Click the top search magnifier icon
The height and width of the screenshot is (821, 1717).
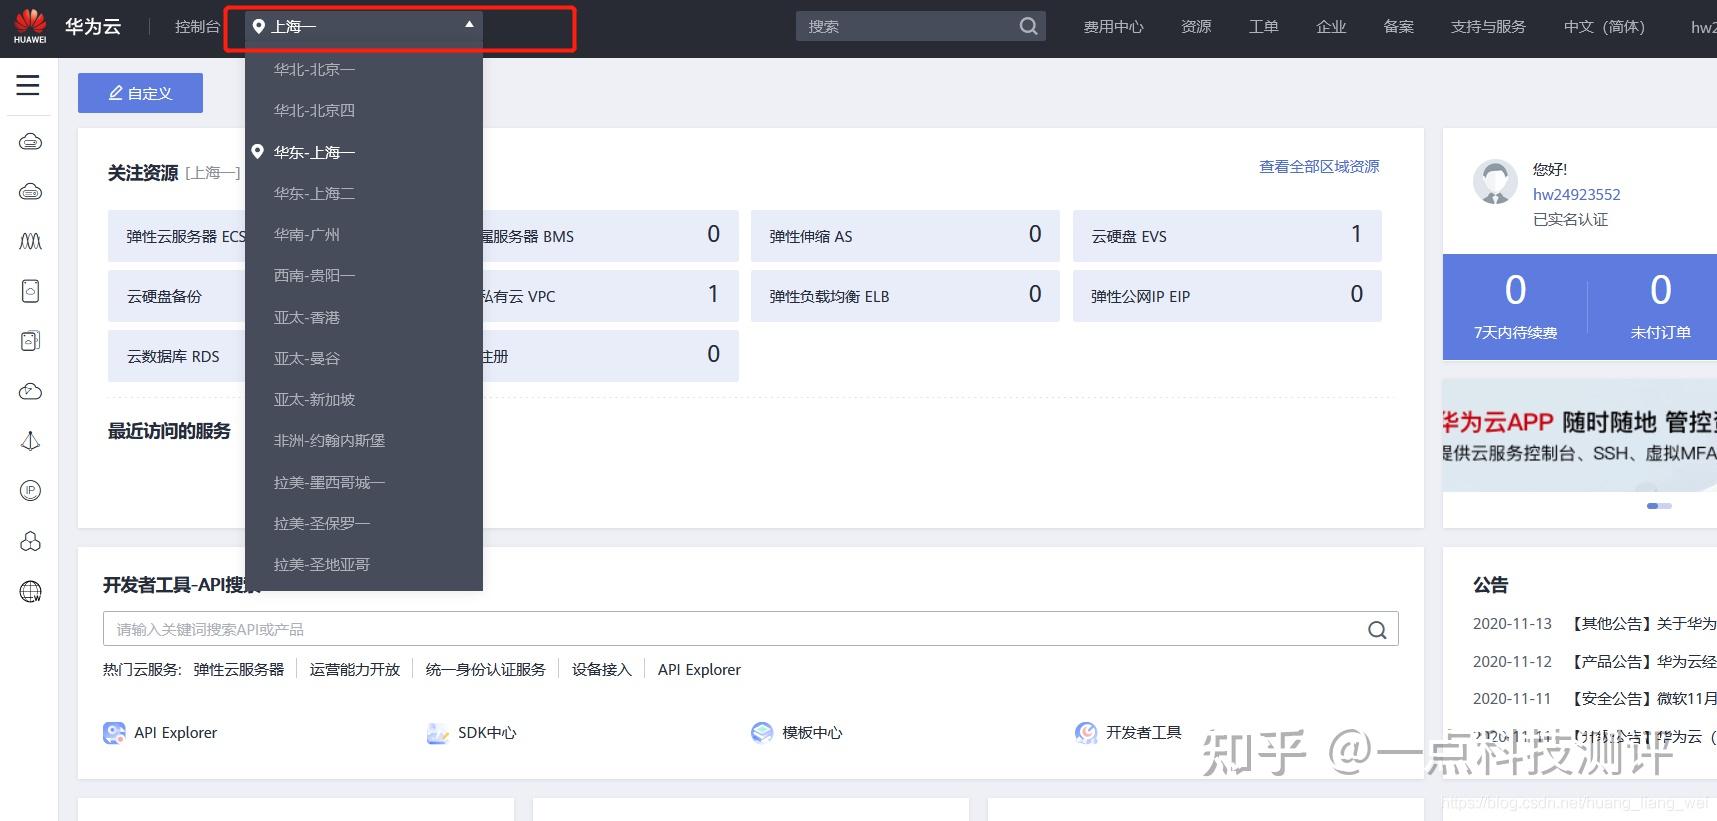(1028, 26)
